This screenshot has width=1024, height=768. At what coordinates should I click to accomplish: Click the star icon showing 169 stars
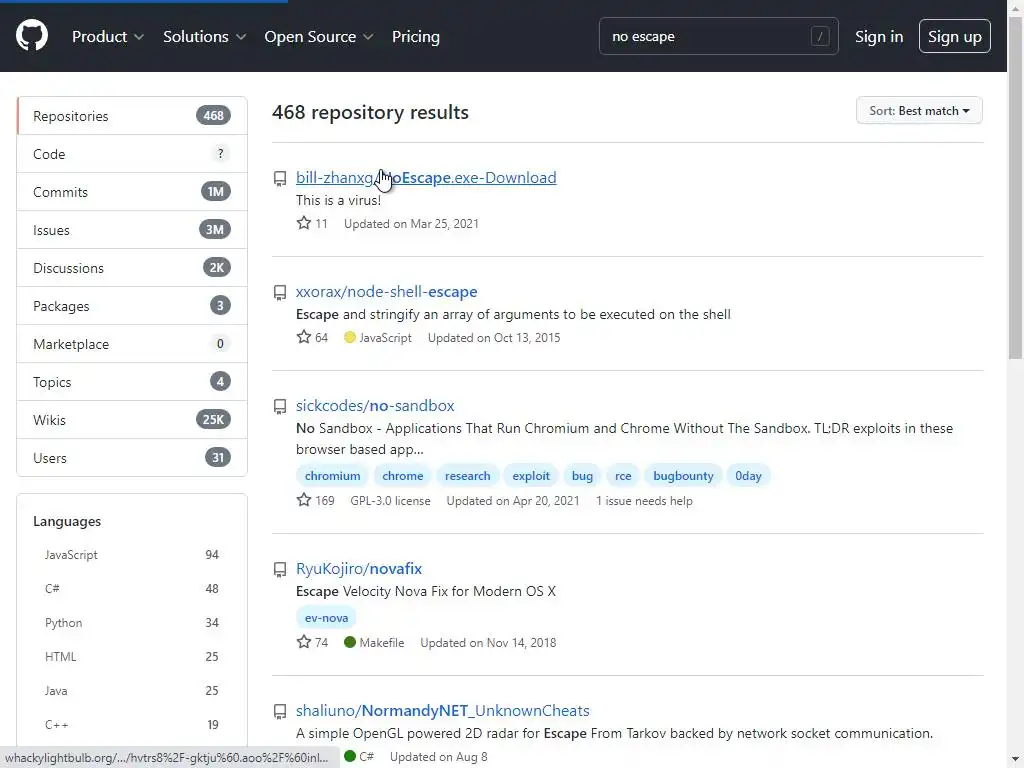[304, 500]
